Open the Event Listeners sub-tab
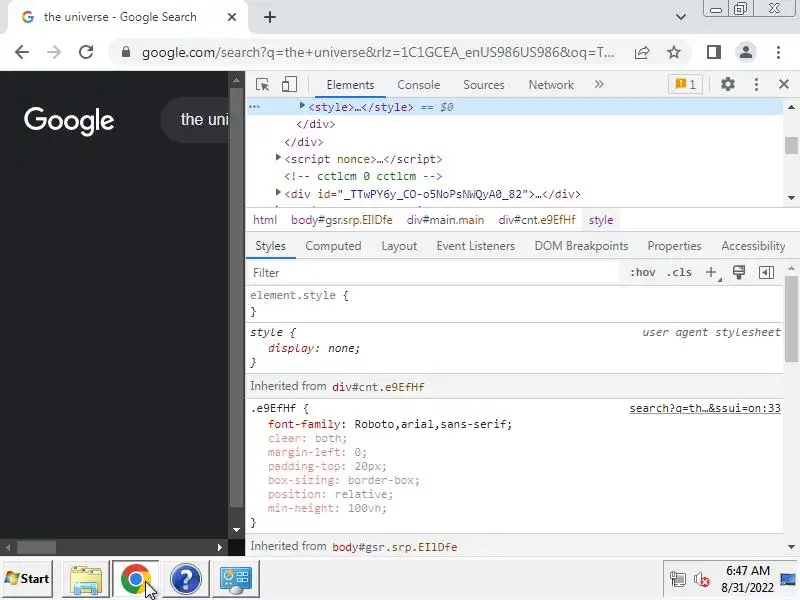 click(x=476, y=246)
